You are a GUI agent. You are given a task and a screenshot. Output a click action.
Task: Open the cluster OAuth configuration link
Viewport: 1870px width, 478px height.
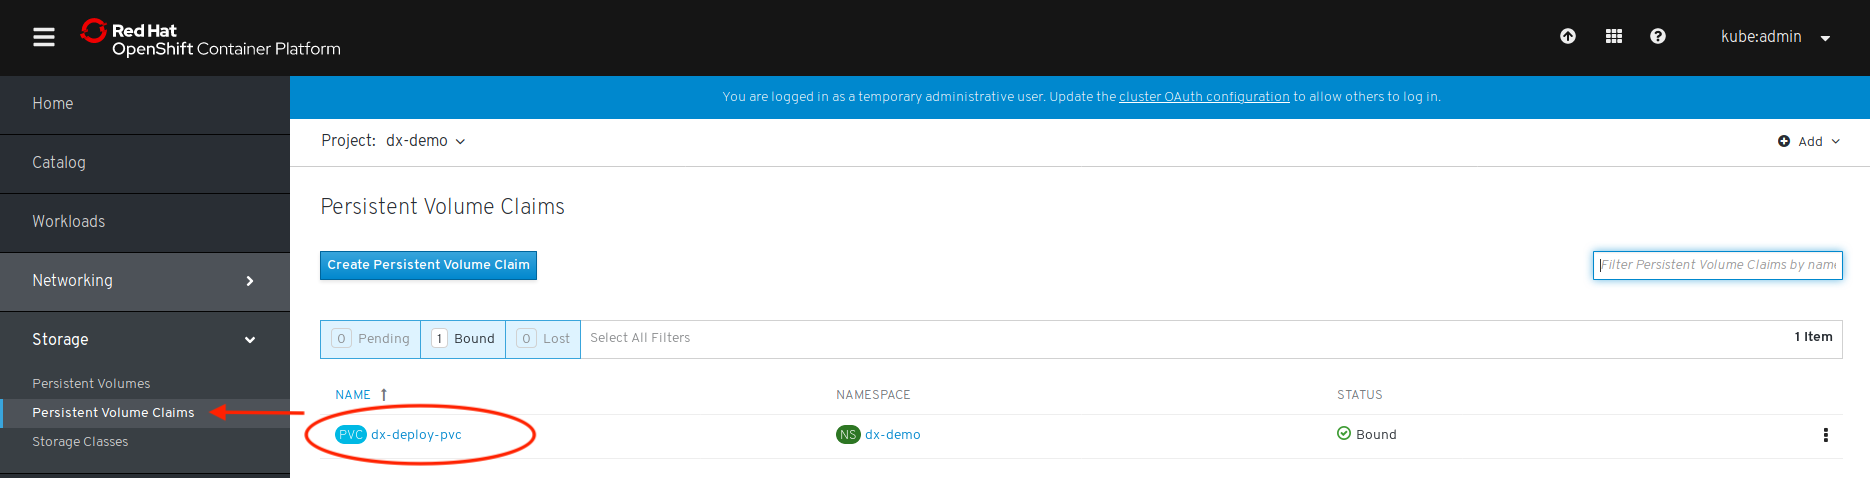pyautogui.click(x=1204, y=97)
